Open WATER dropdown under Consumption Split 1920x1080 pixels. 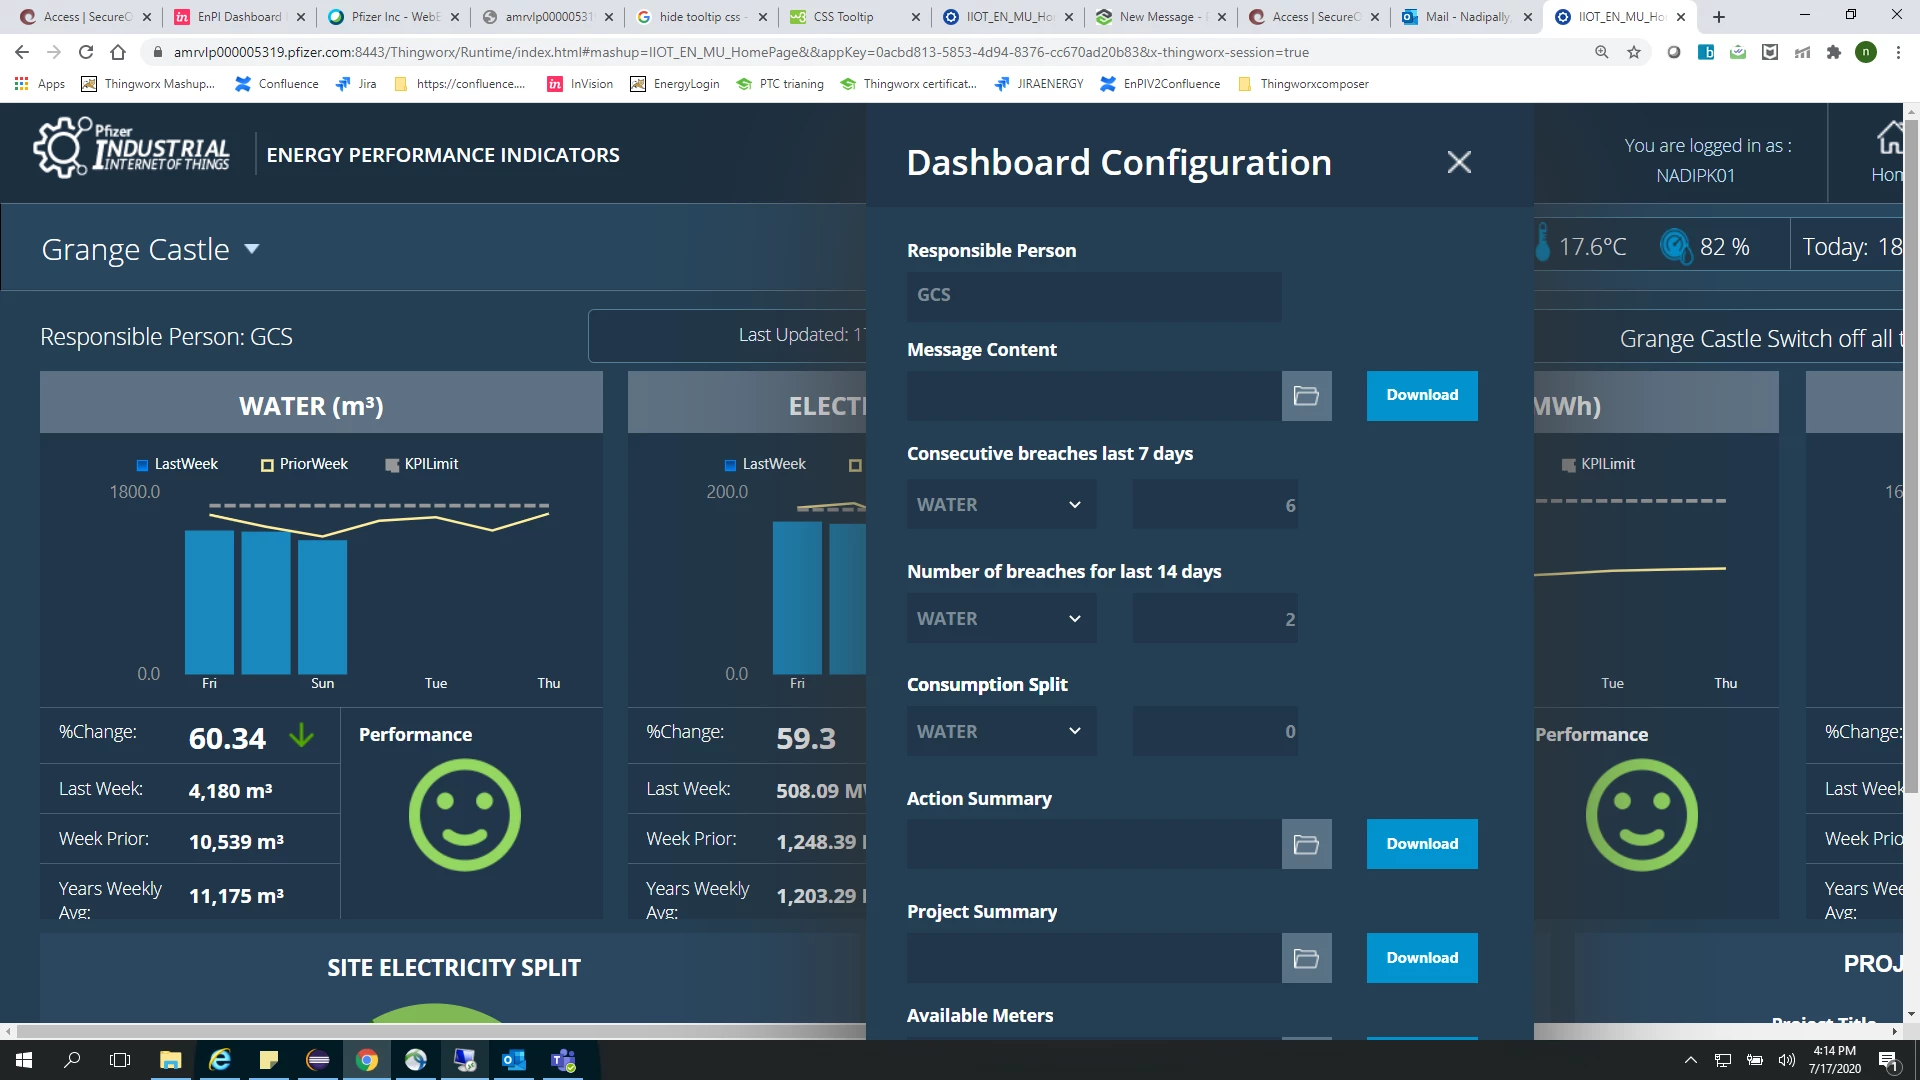click(1000, 732)
